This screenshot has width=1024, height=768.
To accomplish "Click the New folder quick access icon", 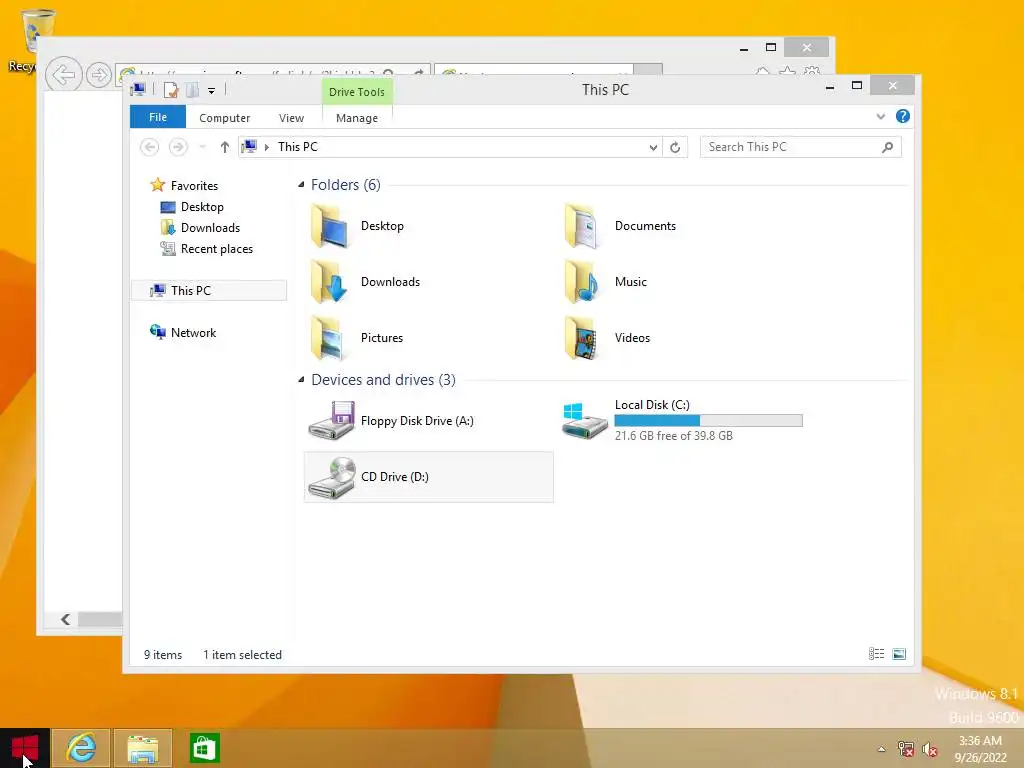I will 192,90.
